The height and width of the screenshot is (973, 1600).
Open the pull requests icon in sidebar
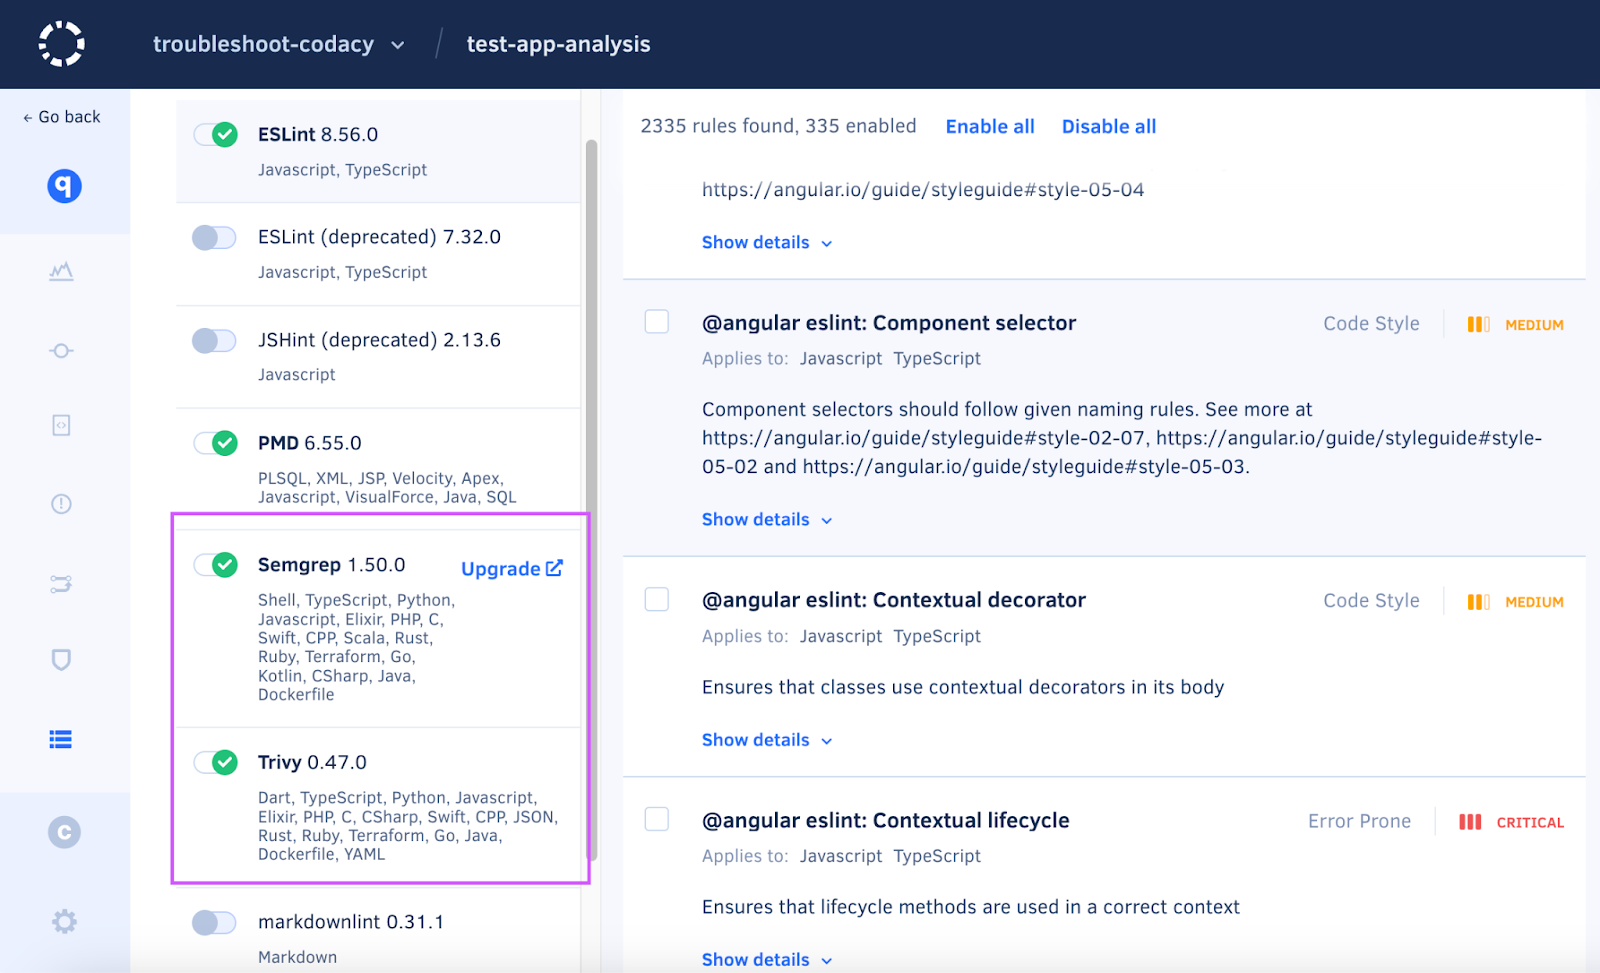pos(61,584)
